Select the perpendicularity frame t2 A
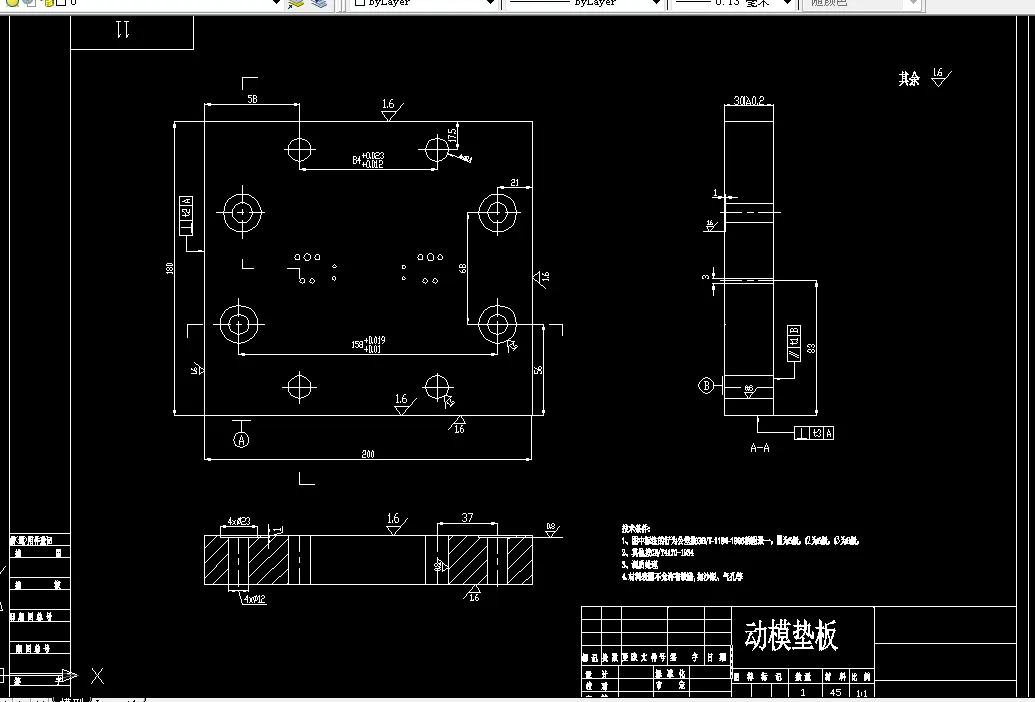The image size is (1035, 702). pos(186,215)
